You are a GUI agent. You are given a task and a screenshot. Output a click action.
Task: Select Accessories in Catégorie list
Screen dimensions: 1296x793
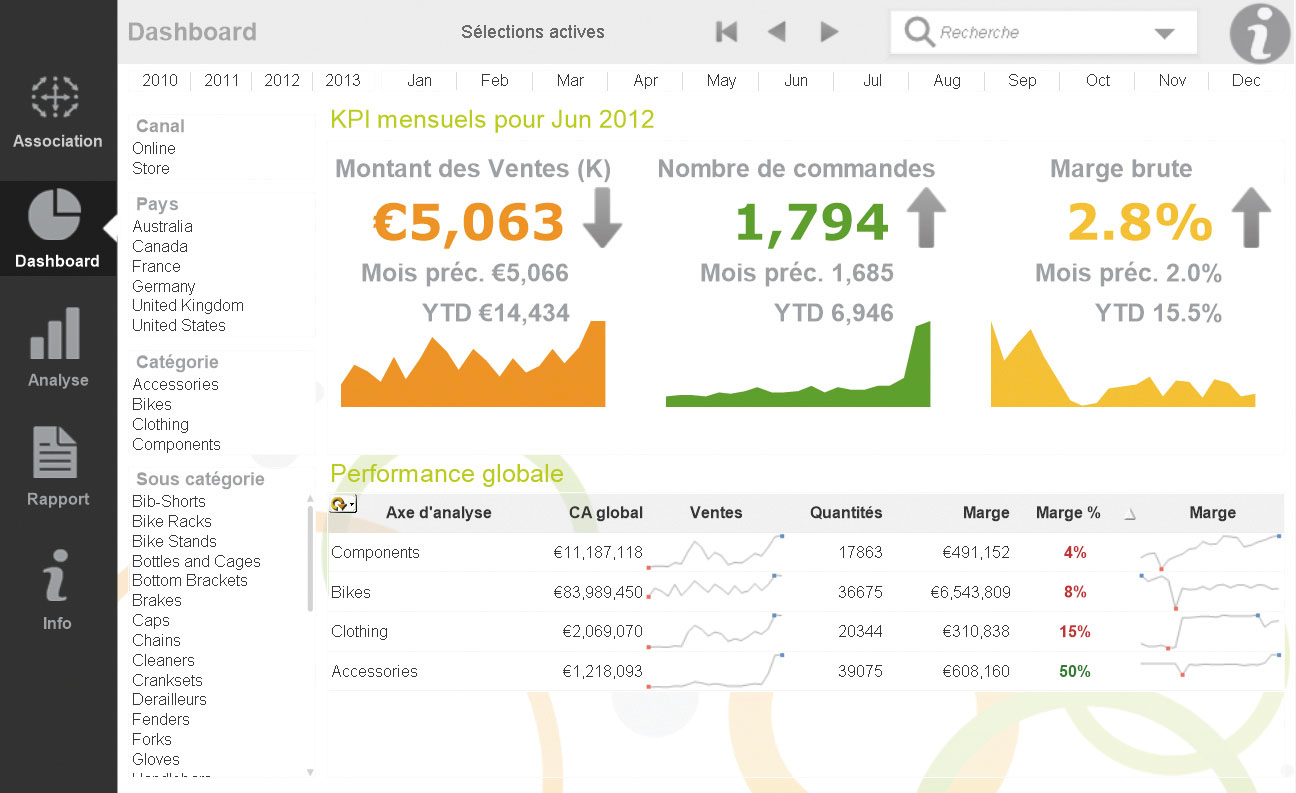click(175, 384)
